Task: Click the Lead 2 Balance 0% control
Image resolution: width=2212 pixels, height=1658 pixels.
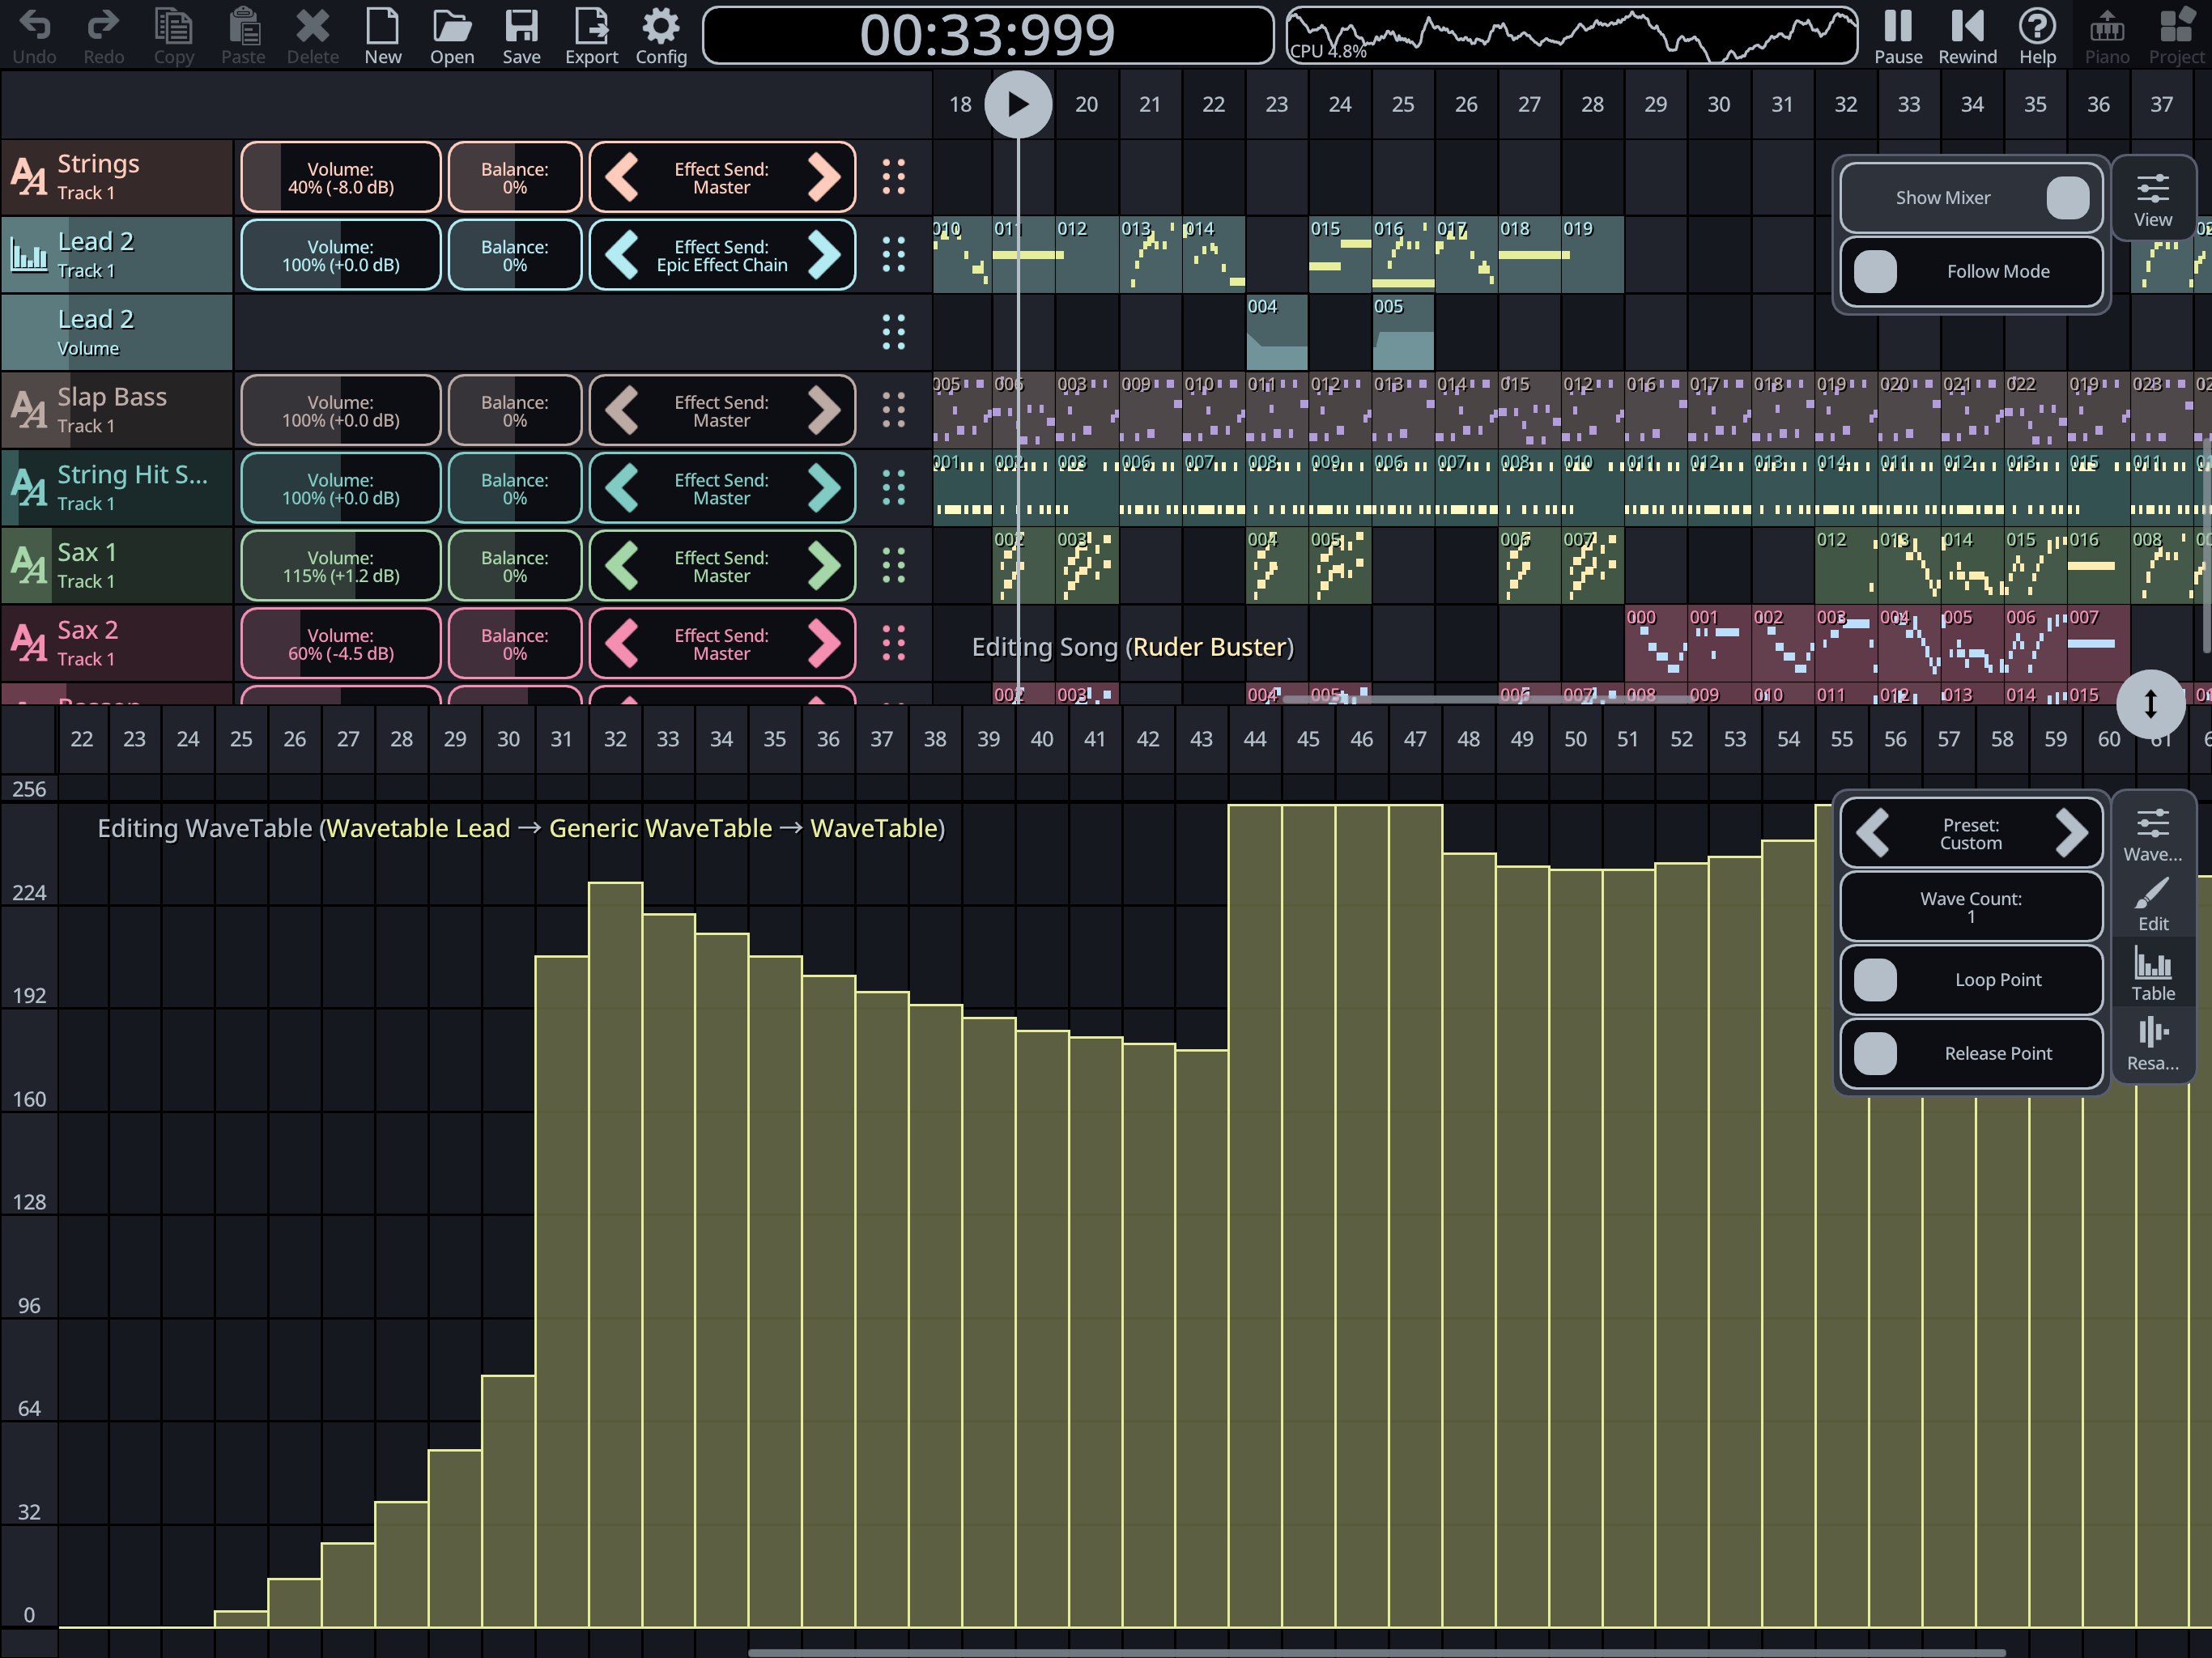Action: (514, 255)
